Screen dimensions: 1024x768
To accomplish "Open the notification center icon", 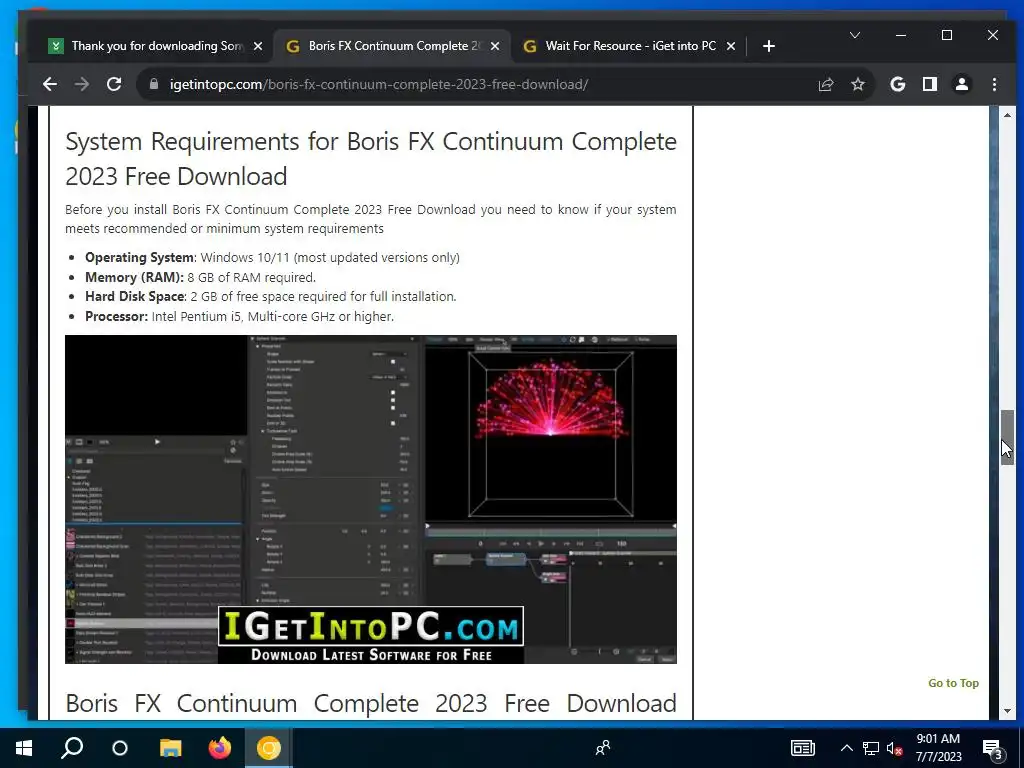I will point(992,748).
